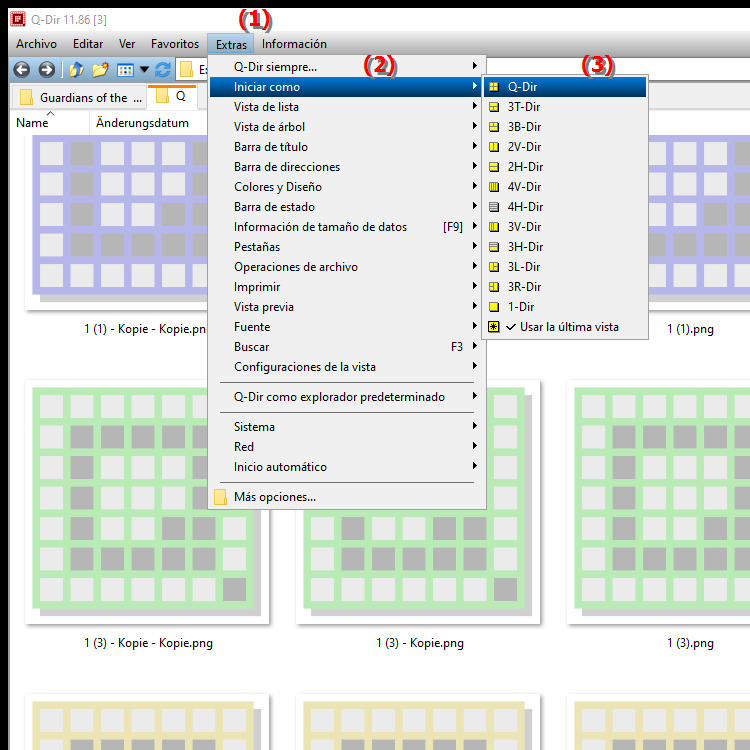Click the Forward navigation arrow icon
Viewport: 750px width, 750px height.
[x=46, y=70]
